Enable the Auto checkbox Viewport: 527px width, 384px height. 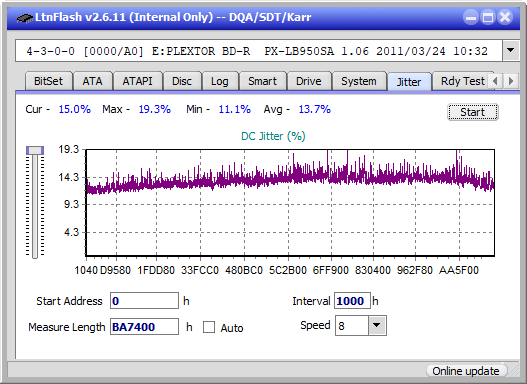pos(209,327)
